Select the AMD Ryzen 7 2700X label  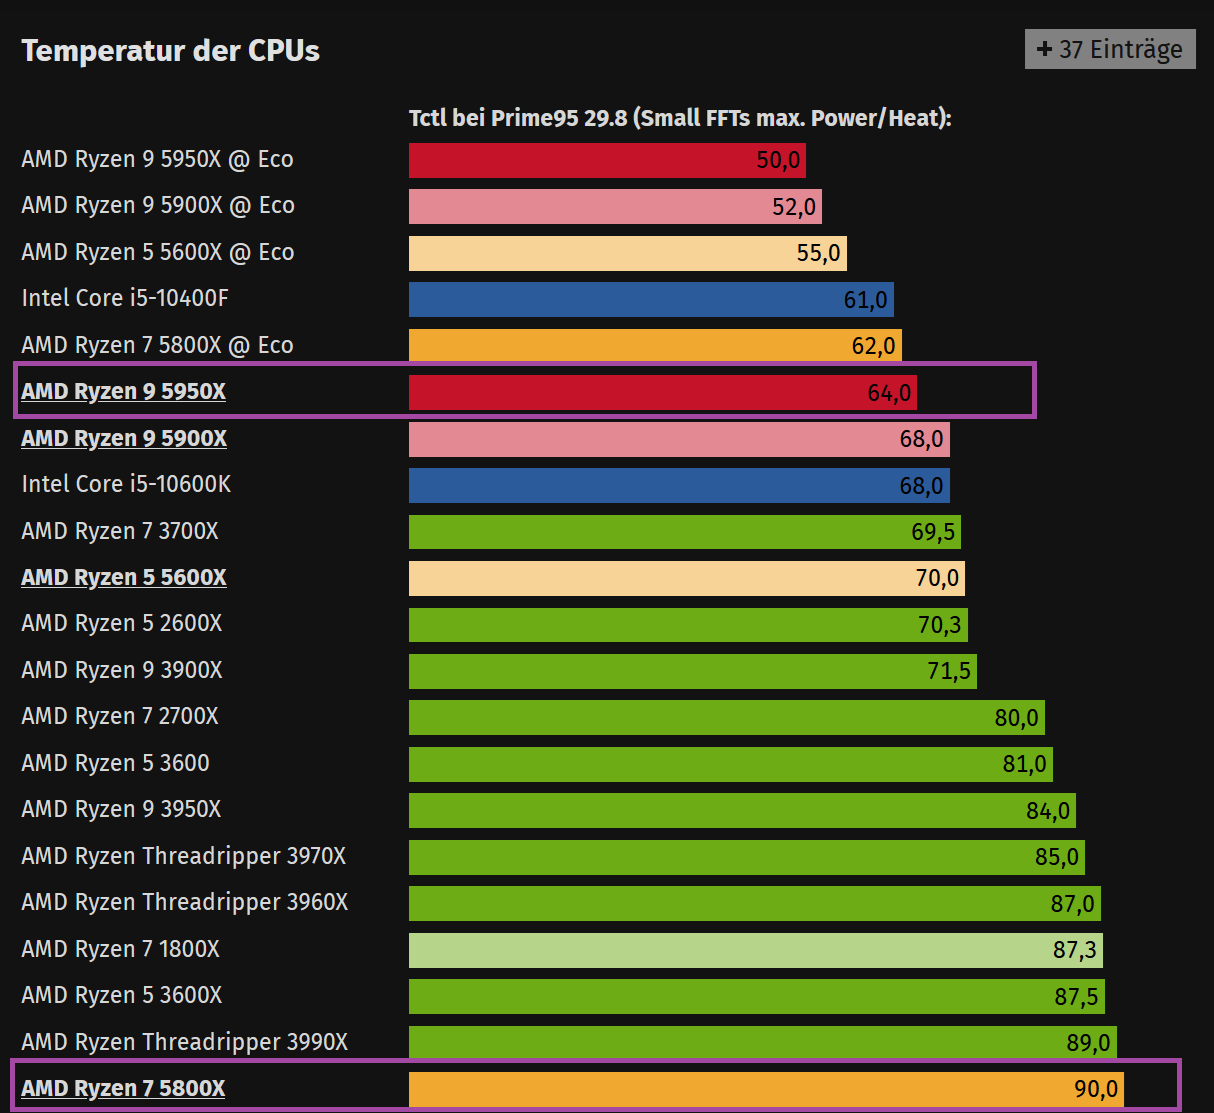[x=120, y=716]
